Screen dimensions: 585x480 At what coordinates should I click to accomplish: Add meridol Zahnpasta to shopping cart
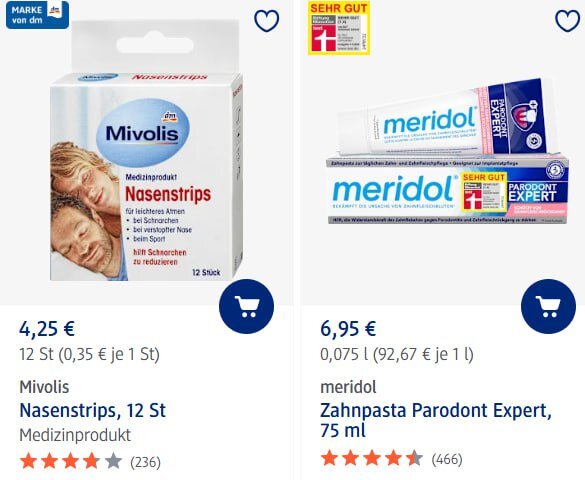click(548, 306)
